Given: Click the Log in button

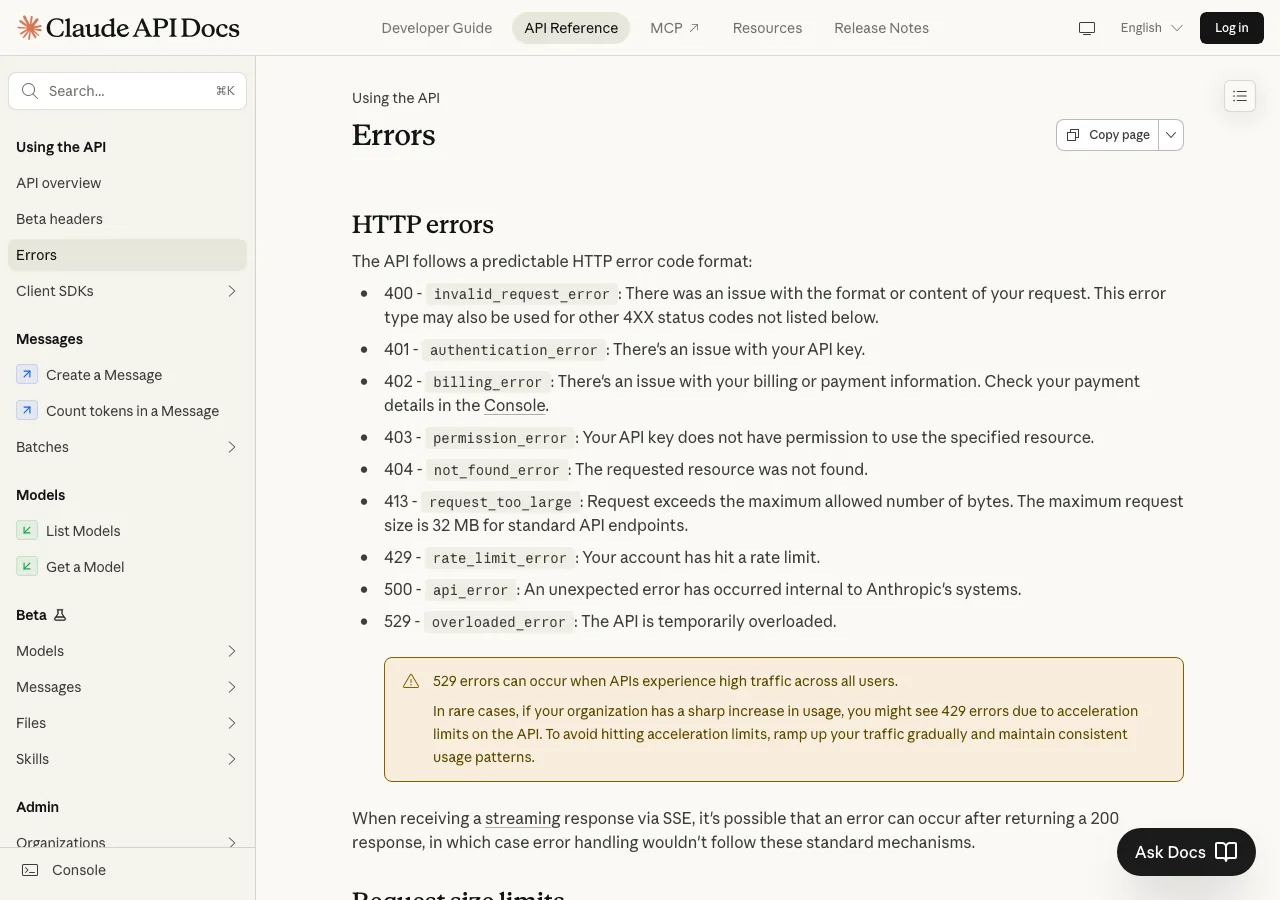Looking at the screenshot, I should 1232,28.
